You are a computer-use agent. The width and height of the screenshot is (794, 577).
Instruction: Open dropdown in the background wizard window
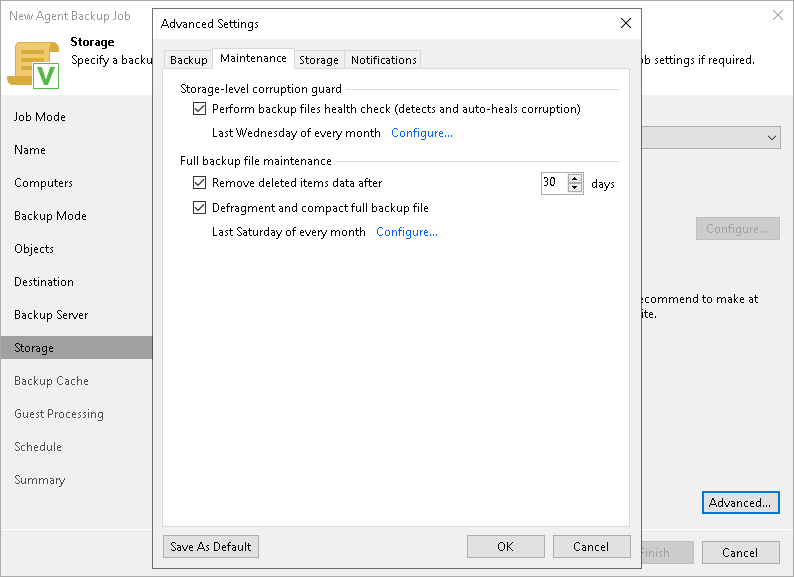771,138
